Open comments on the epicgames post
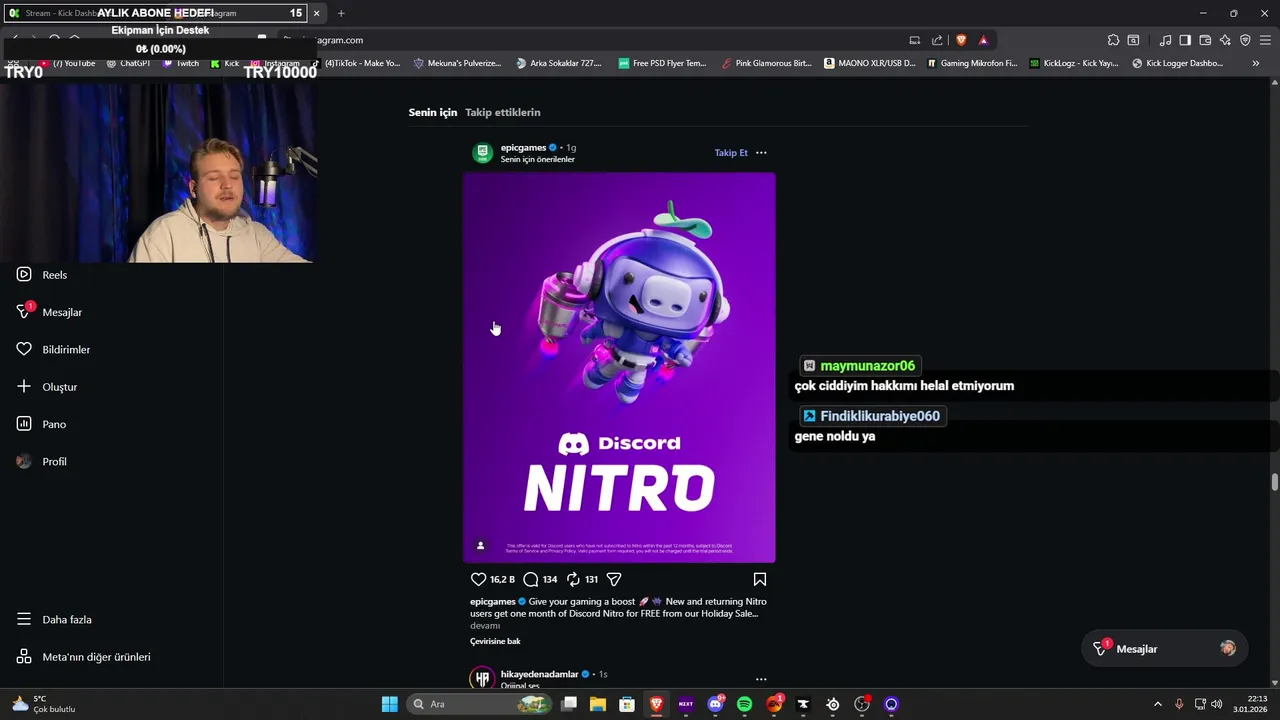The height and width of the screenshot is (720, 1280). point(531,579)
